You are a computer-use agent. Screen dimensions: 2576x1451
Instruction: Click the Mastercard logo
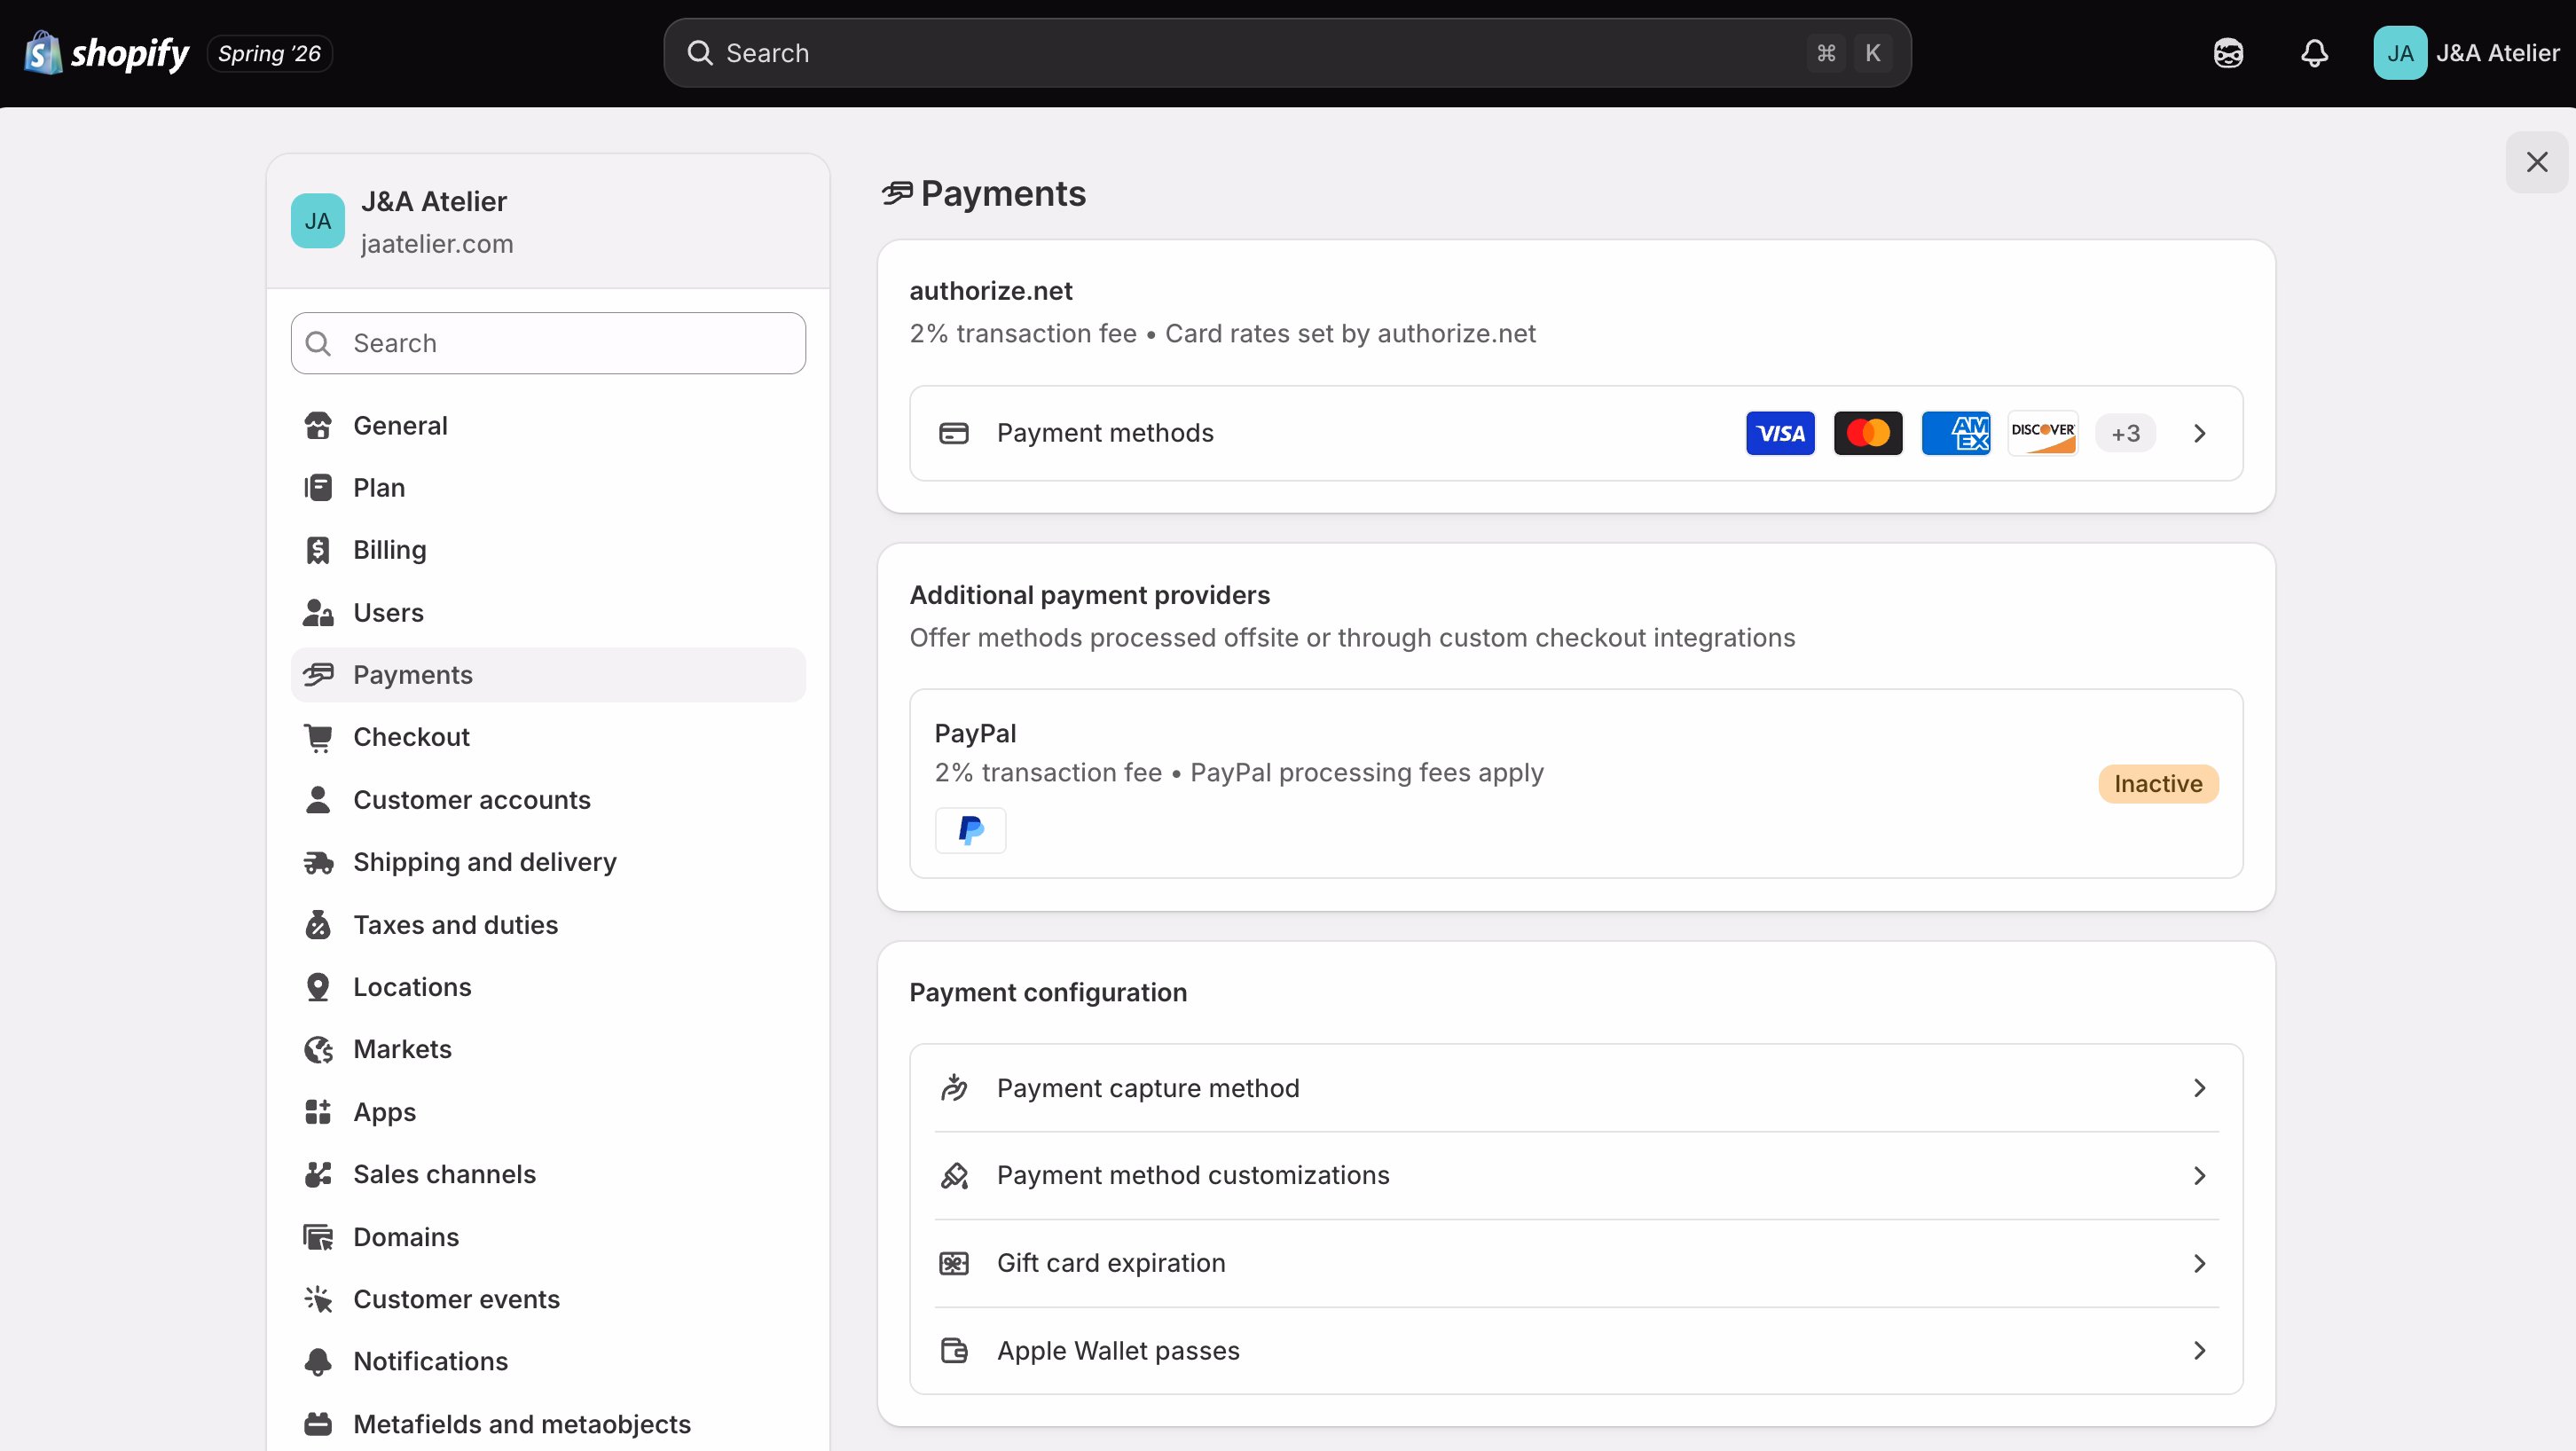pos(1867,433)
